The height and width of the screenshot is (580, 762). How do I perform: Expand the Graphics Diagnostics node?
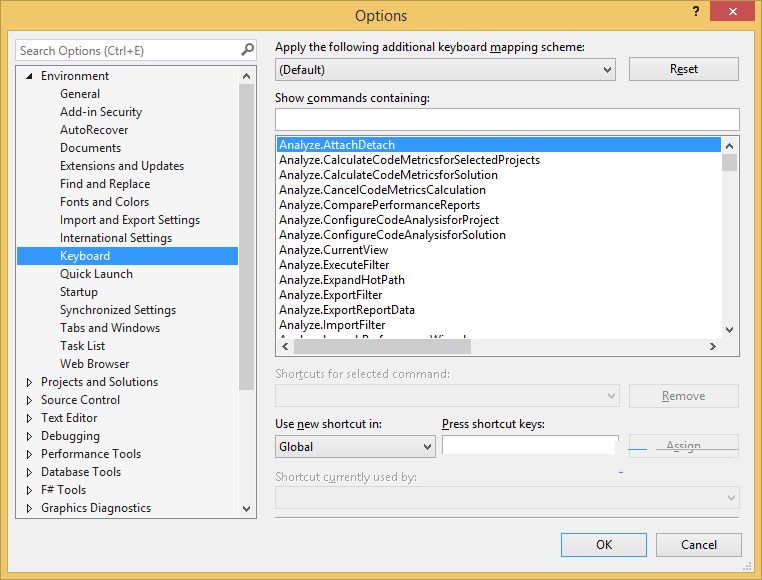point(29,508)
